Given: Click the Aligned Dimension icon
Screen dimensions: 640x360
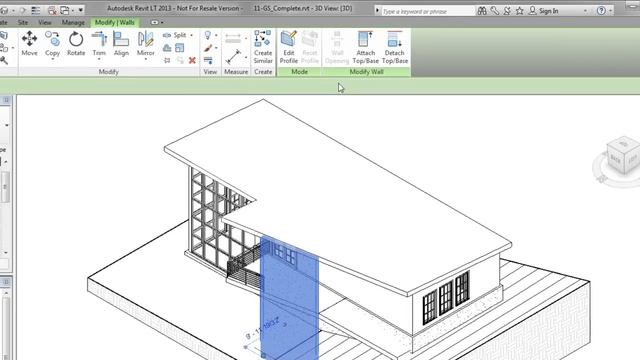Looking at the screenshot, I should point(233,38).
